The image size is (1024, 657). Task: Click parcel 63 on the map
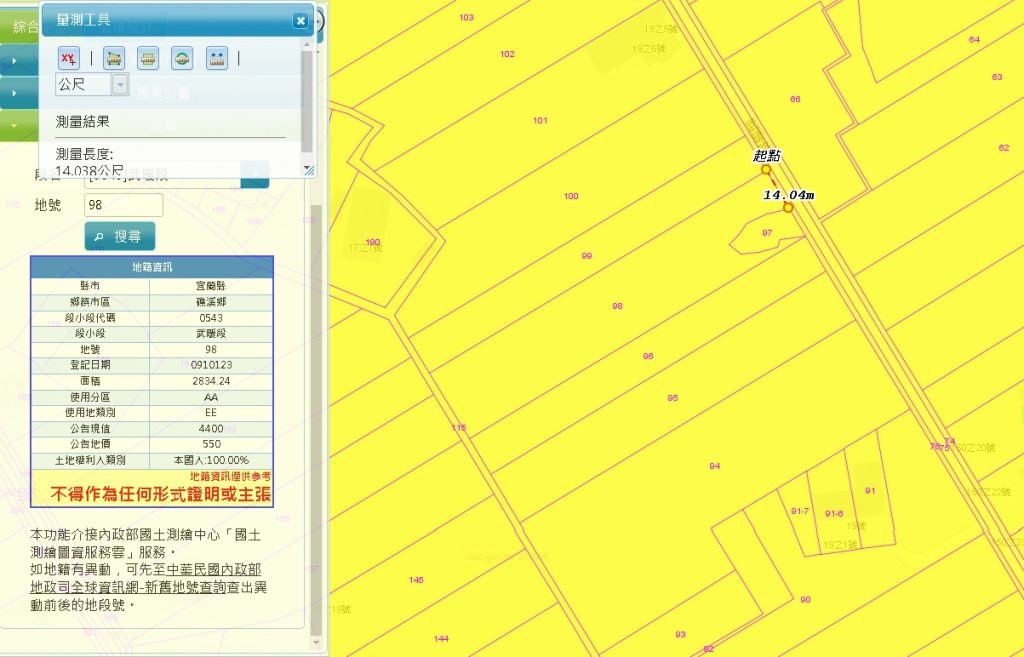point(997,77)
